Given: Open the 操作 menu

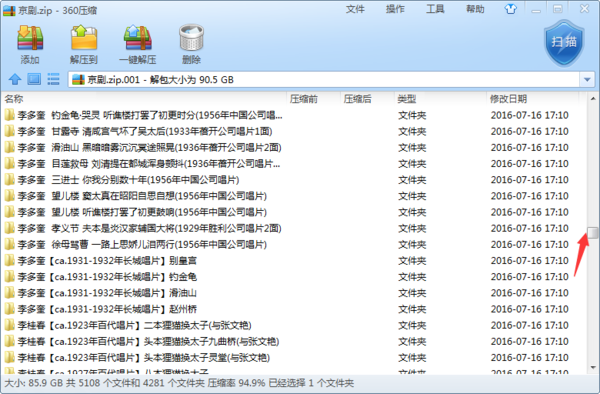Looking at the screenshot, I should click(395, 9).
